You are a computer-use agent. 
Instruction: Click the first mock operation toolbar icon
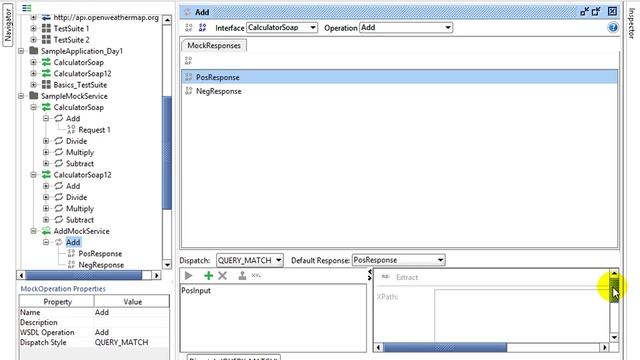189,28
